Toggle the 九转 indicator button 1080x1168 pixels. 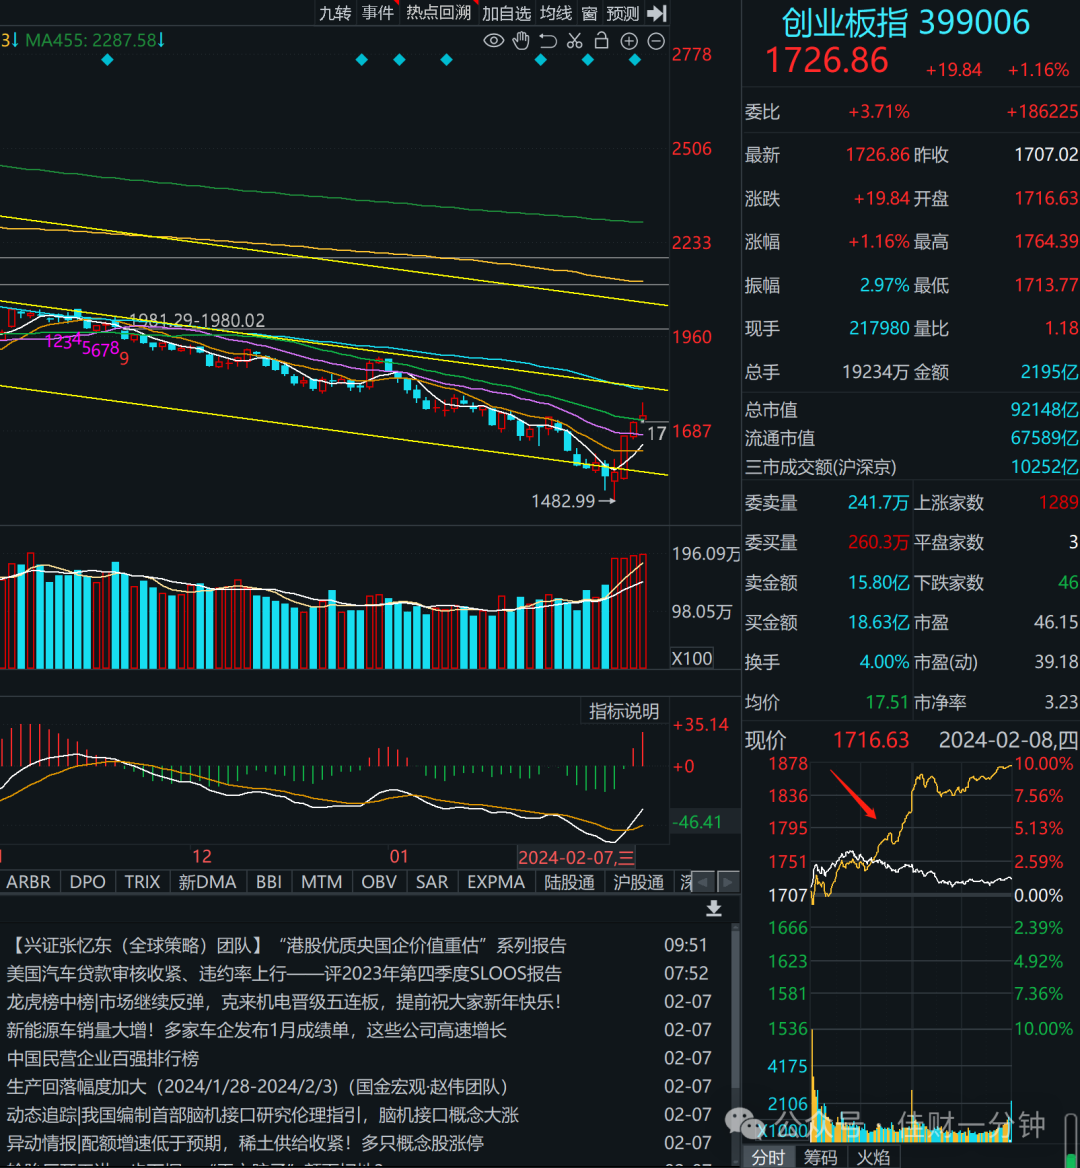pyautogui.click(x=334, y=13)
